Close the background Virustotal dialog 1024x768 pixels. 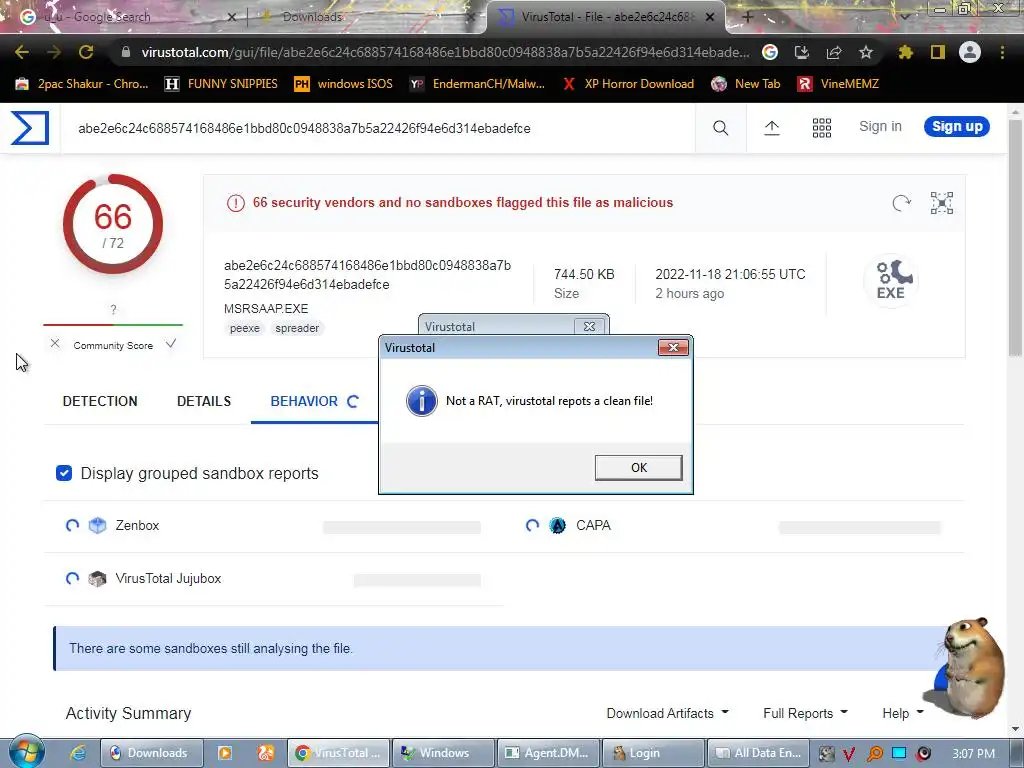click(x=589, y=326)
